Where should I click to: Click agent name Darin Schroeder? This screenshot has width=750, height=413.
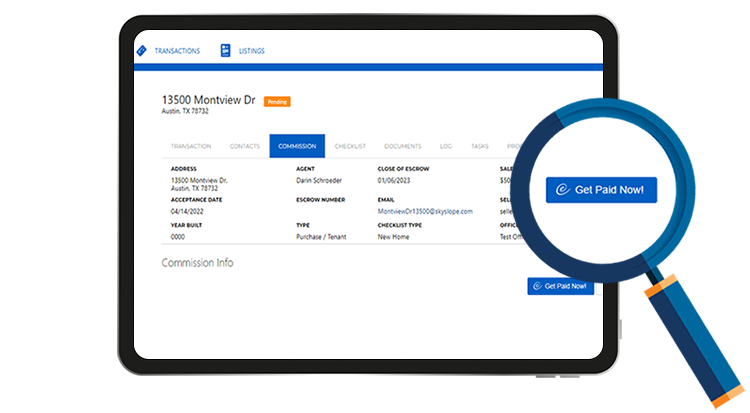pyautogui.click(x=319, y=180)
